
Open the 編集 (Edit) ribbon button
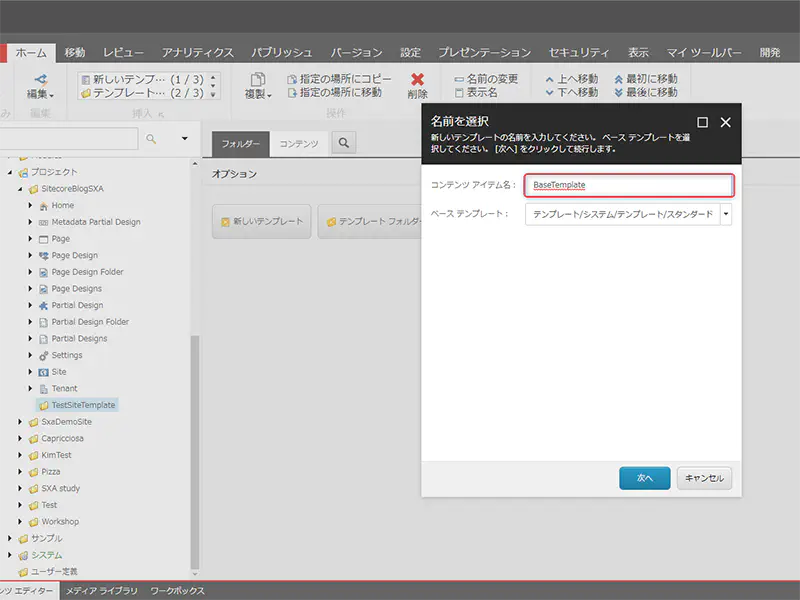[40, 86]
